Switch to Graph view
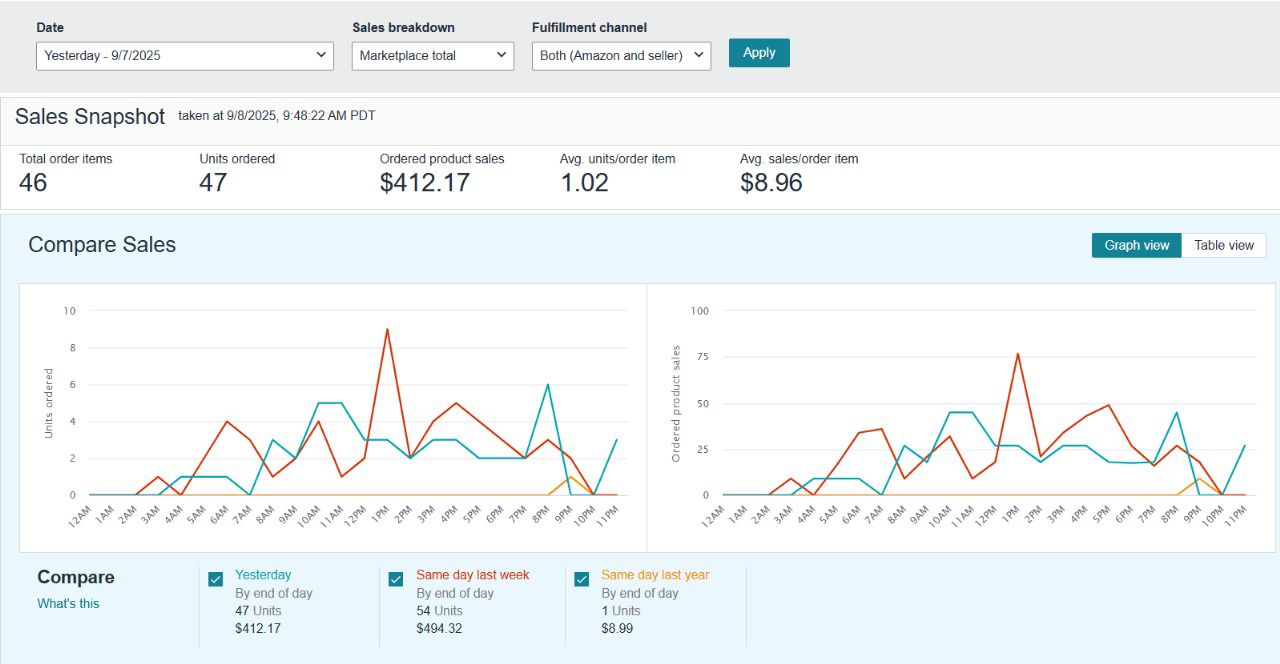The width and height of the screenshot is (1280, 664). coord(1136,246)
